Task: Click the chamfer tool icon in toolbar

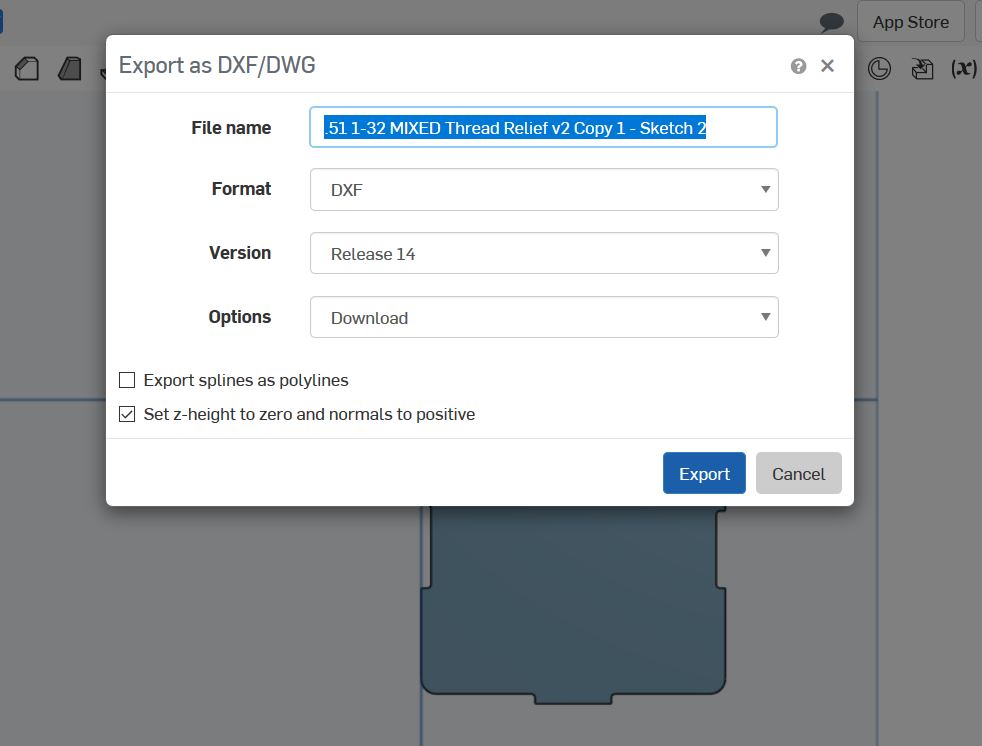Action: coord(27,68)
